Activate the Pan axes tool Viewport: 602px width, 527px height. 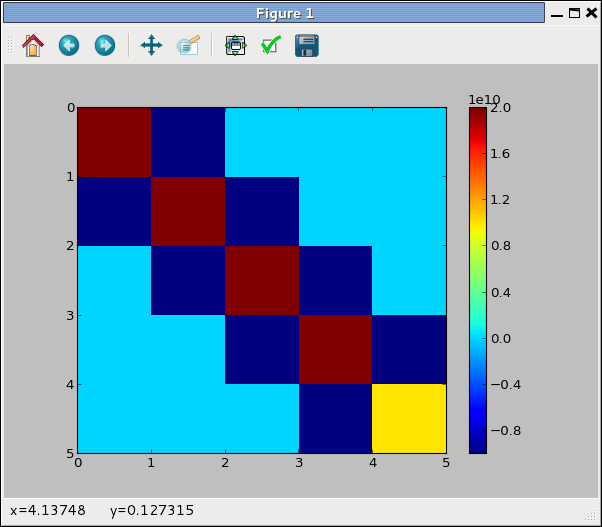coord(151,45)
